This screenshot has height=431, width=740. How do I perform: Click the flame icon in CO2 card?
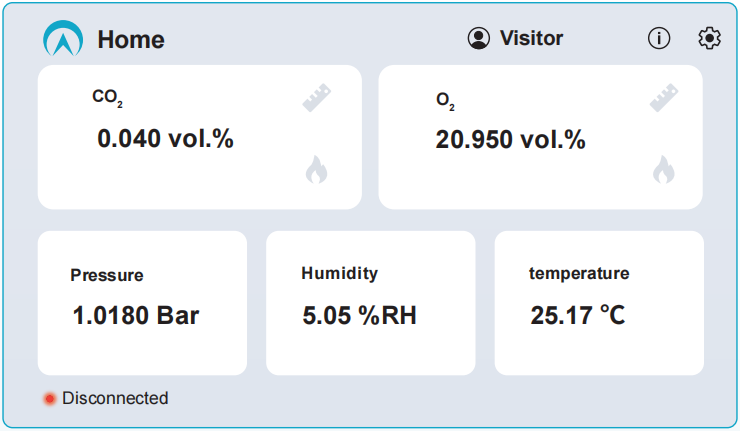pyautogui.click(x=317, y=169)
